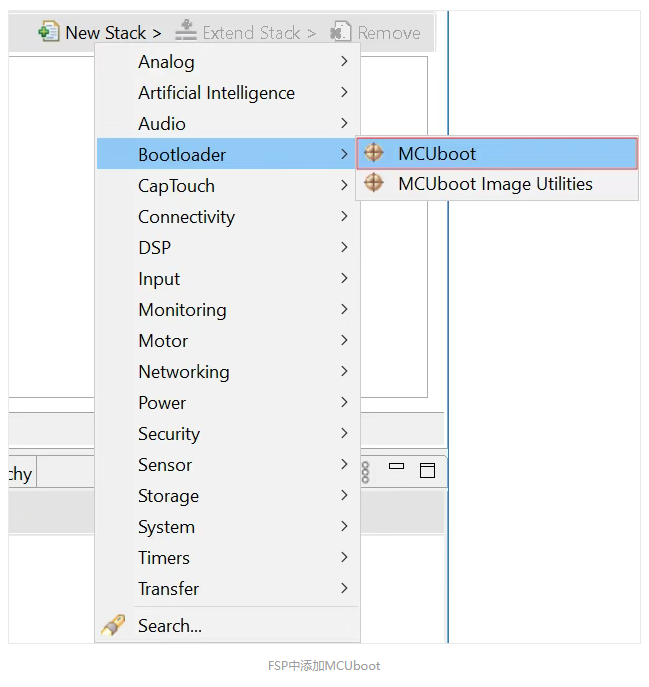Screen dimensions: 649x687
Task: Click the Search flashlight icon
Action: [x=113, y=625]
